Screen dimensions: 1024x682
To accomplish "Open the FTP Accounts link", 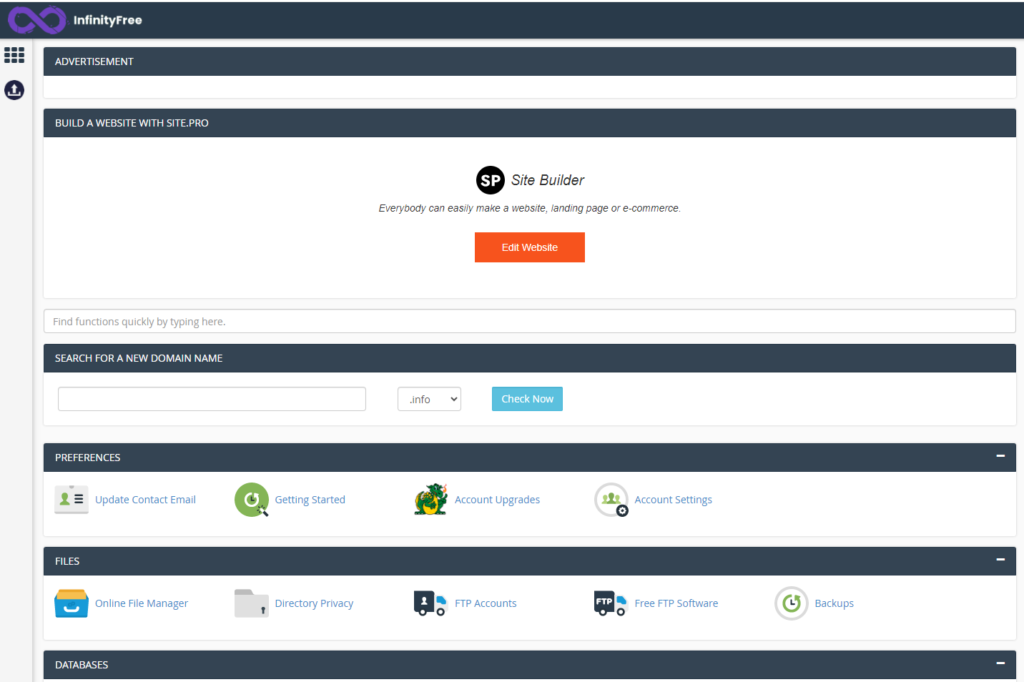I will [485, 603].
